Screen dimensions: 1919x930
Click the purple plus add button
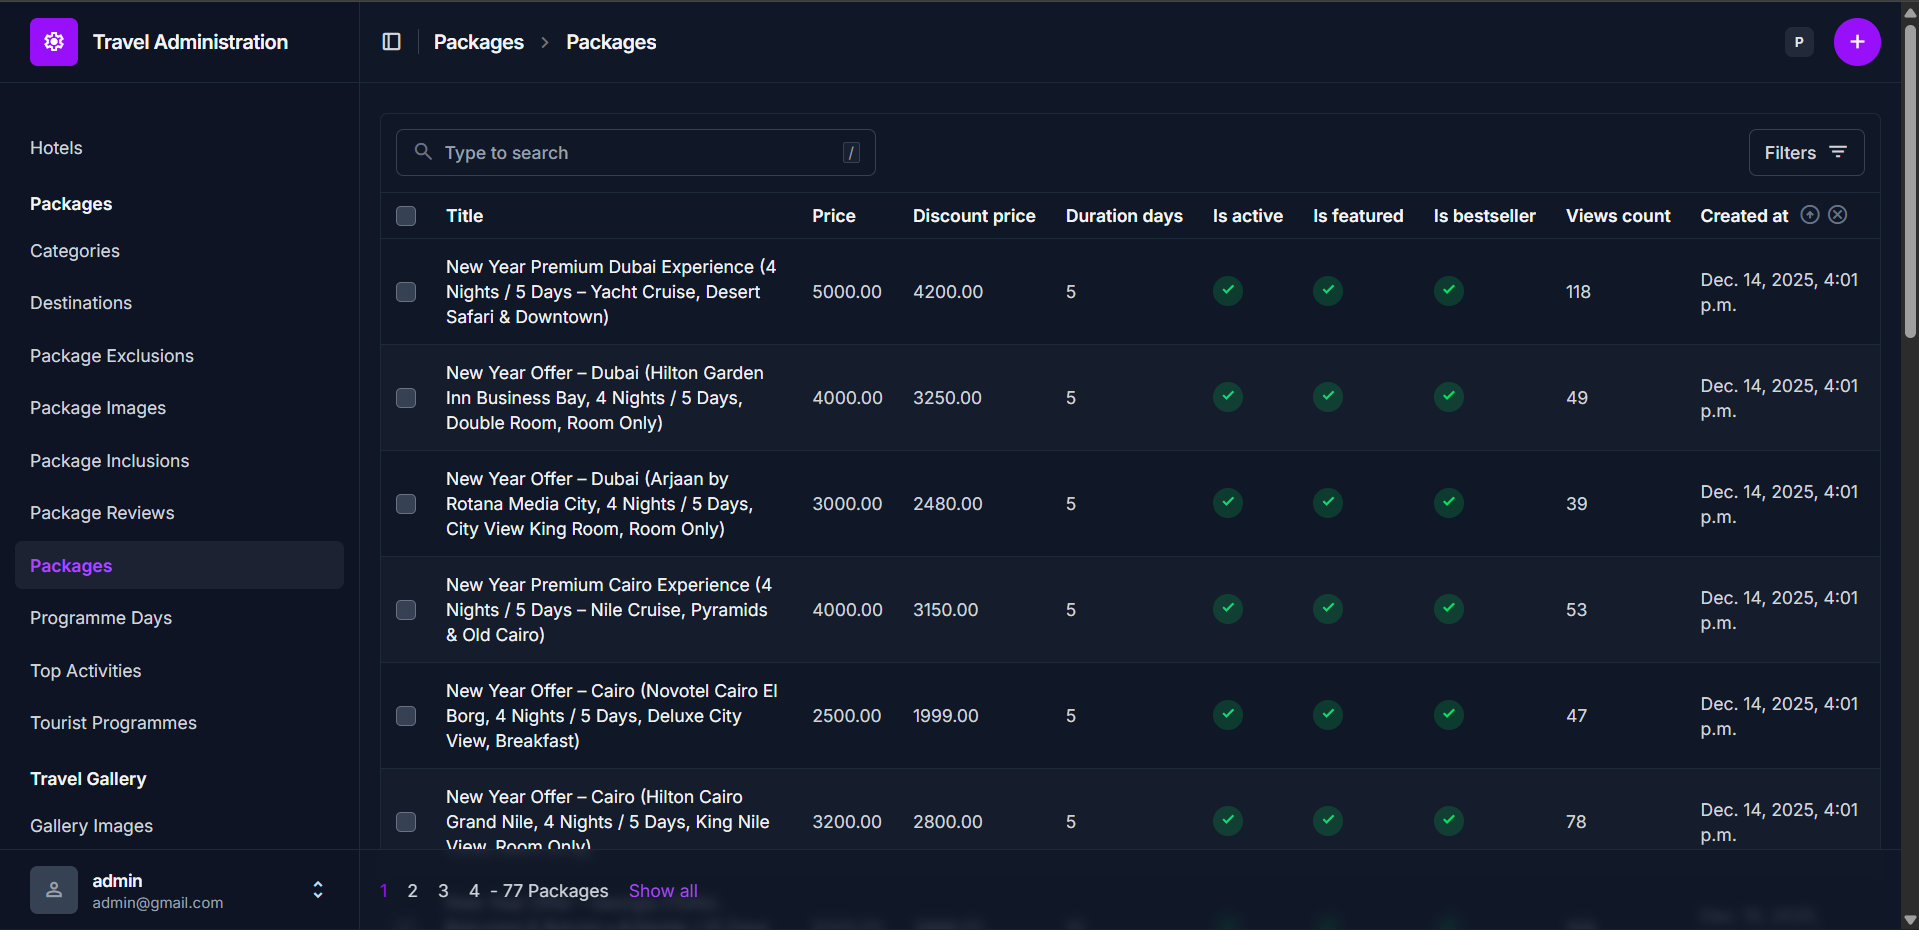[1856, 42]
